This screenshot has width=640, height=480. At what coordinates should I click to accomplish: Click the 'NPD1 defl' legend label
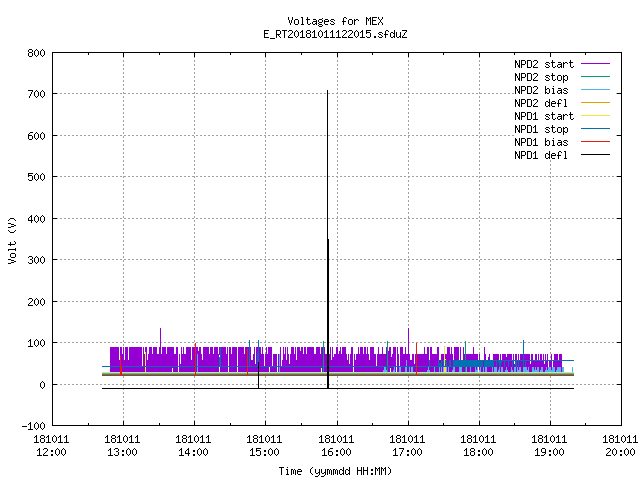[541, 156]
